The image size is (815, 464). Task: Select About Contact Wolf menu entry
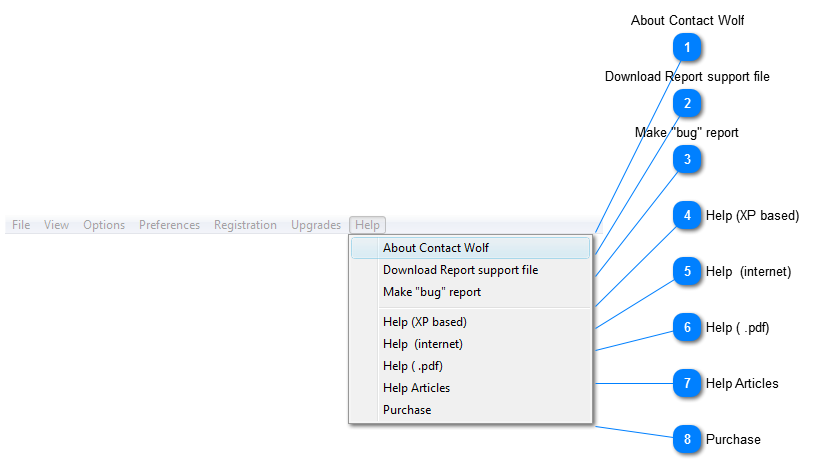coord(470,248)
